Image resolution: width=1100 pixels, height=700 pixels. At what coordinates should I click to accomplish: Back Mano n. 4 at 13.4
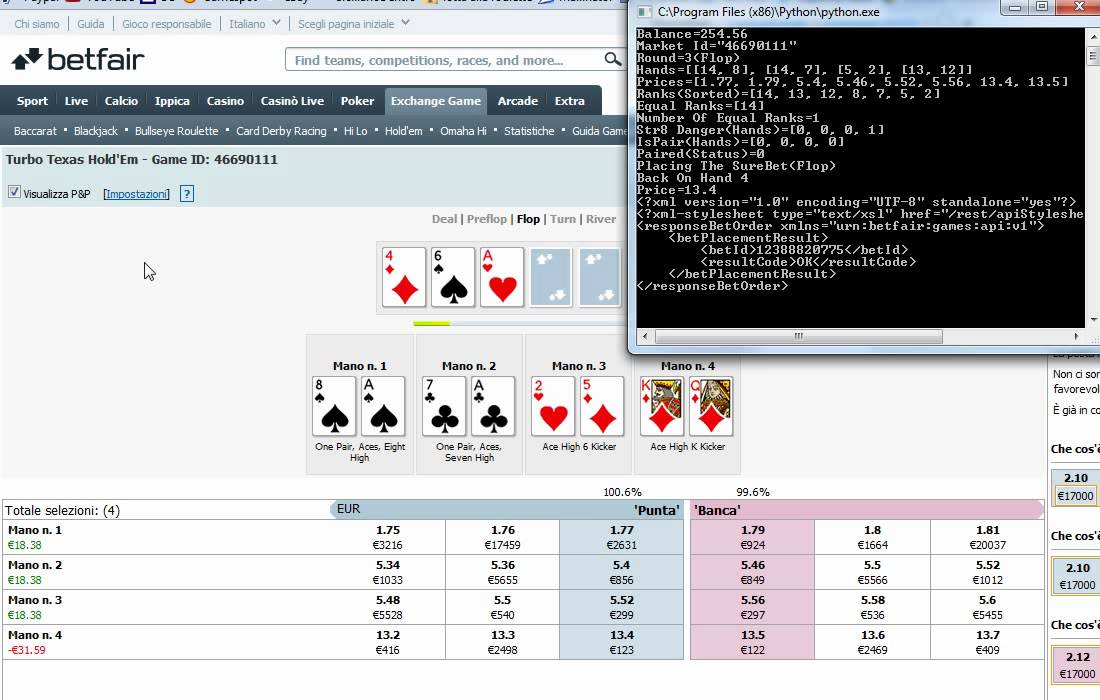point(622,642)
